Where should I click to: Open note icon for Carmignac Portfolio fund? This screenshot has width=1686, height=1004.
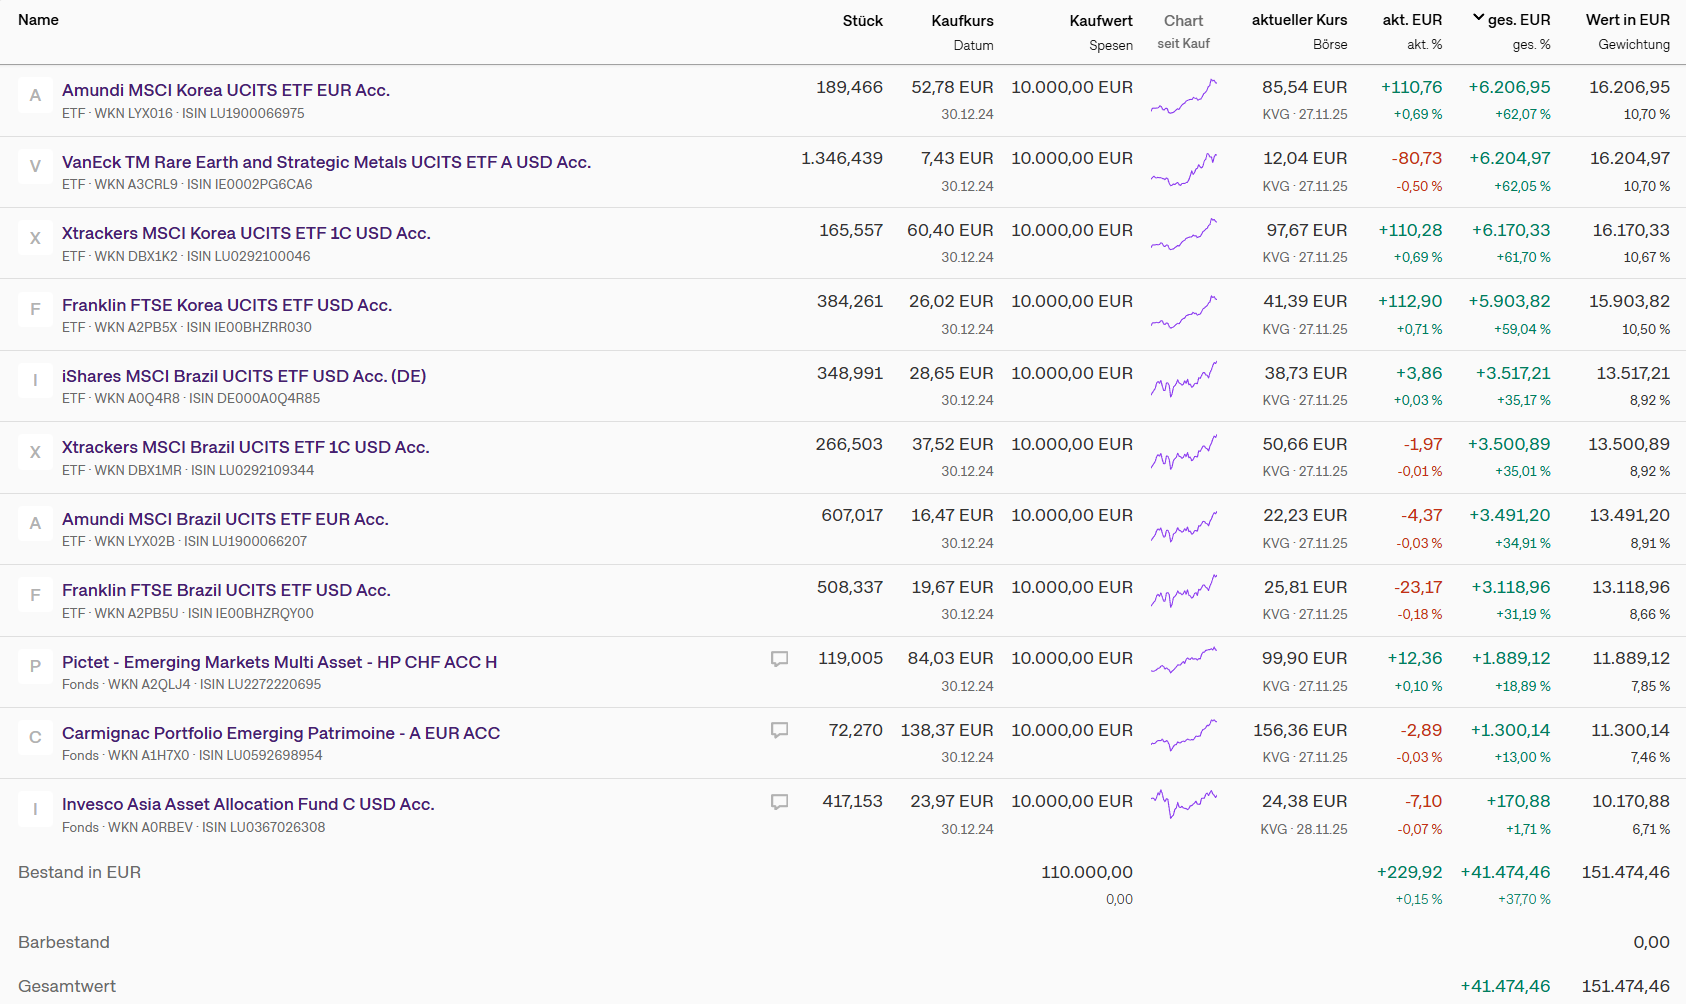780,730
